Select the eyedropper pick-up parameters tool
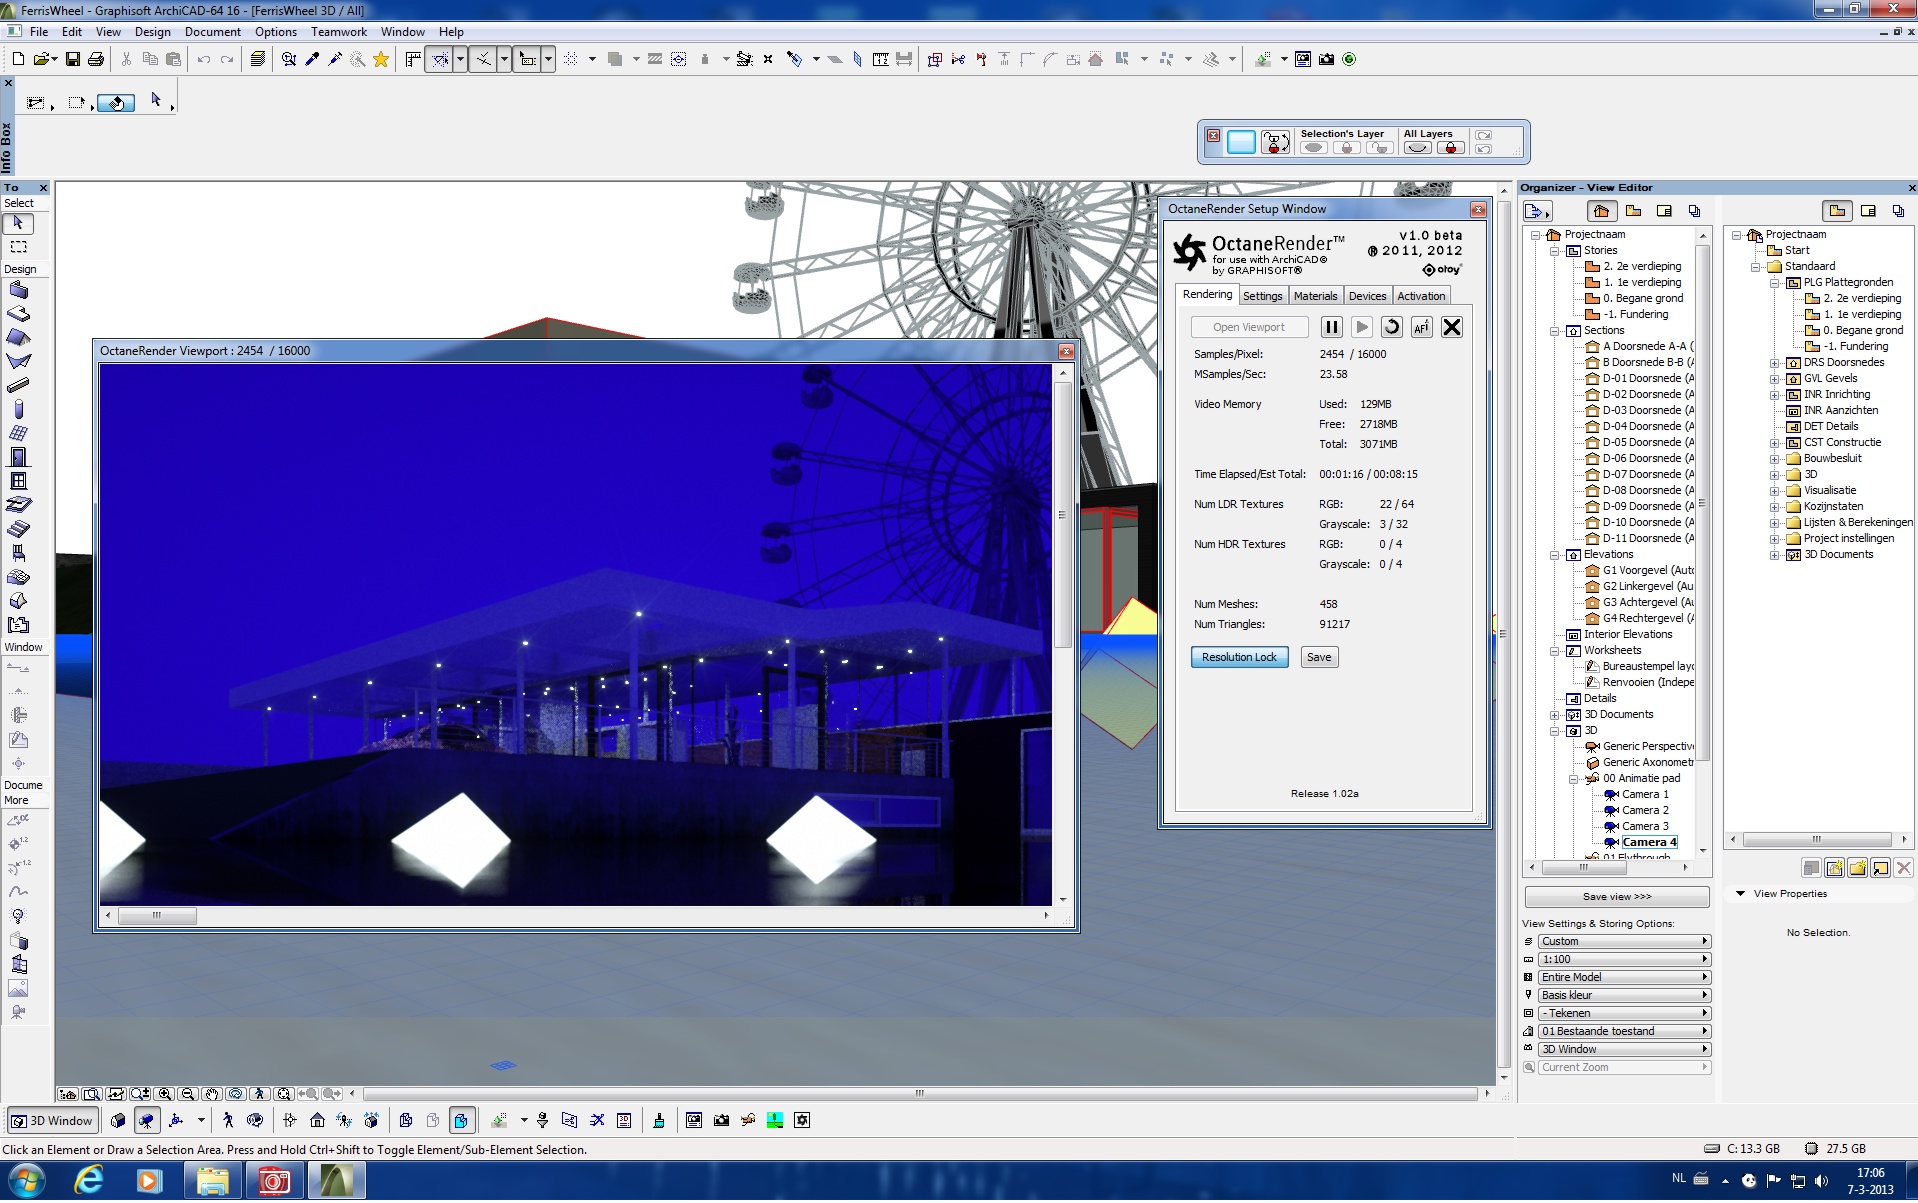 coord(312,59)
